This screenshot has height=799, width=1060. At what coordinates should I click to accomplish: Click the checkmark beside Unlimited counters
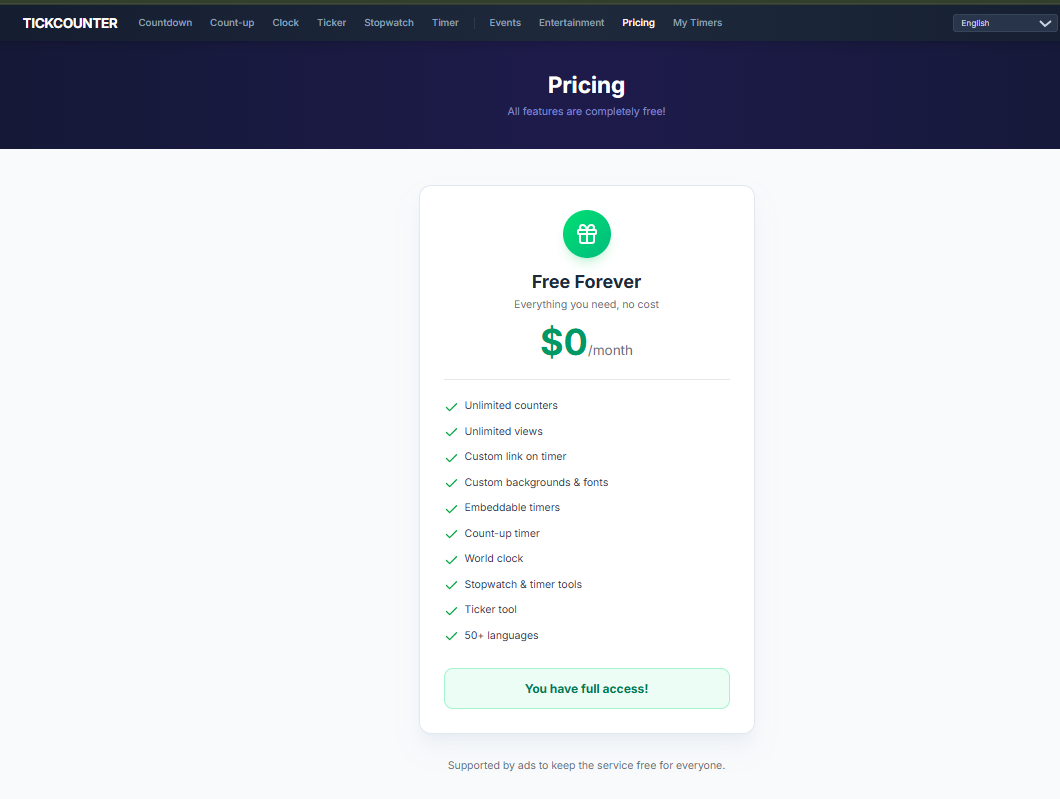(x=451, y=406)
